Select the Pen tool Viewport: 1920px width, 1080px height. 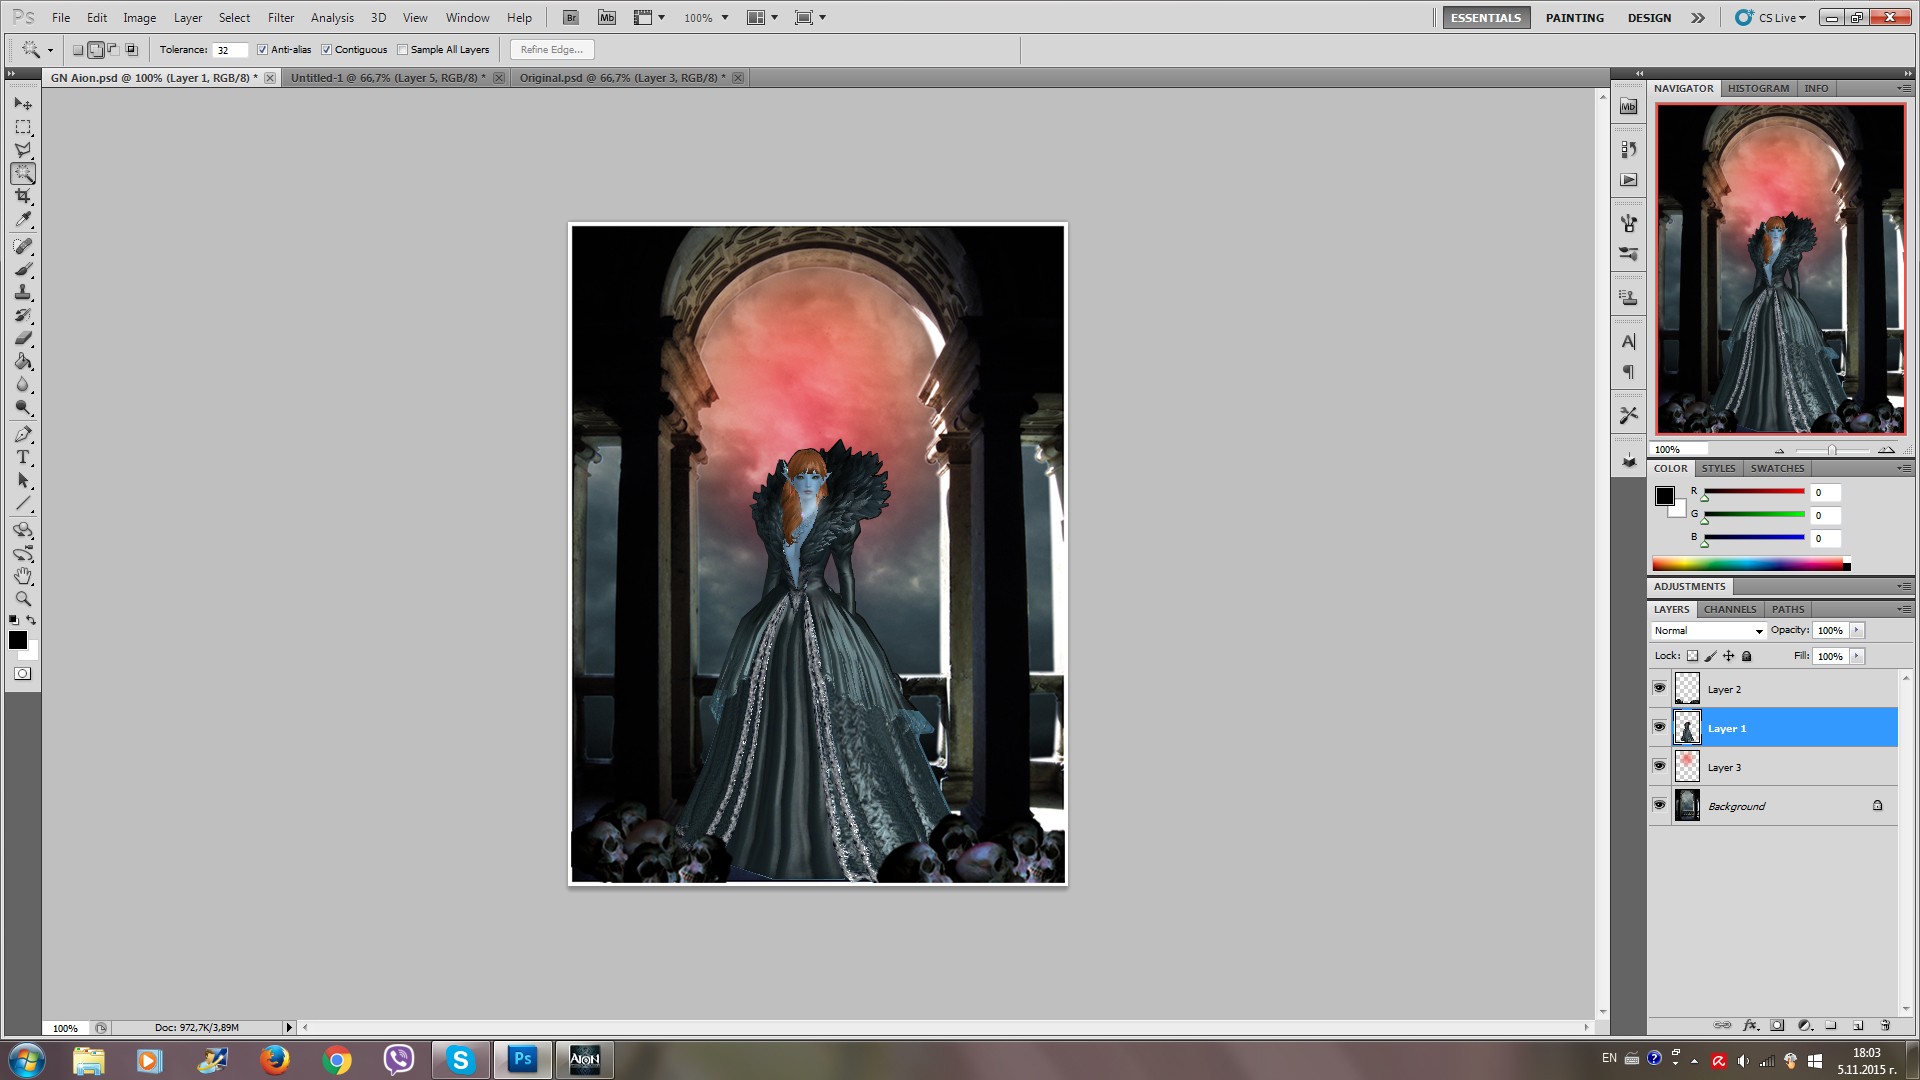point(23,434)
